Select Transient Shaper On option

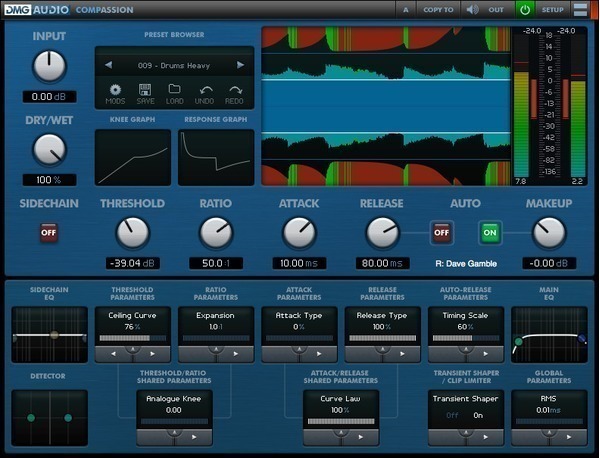tap(478, 415)
